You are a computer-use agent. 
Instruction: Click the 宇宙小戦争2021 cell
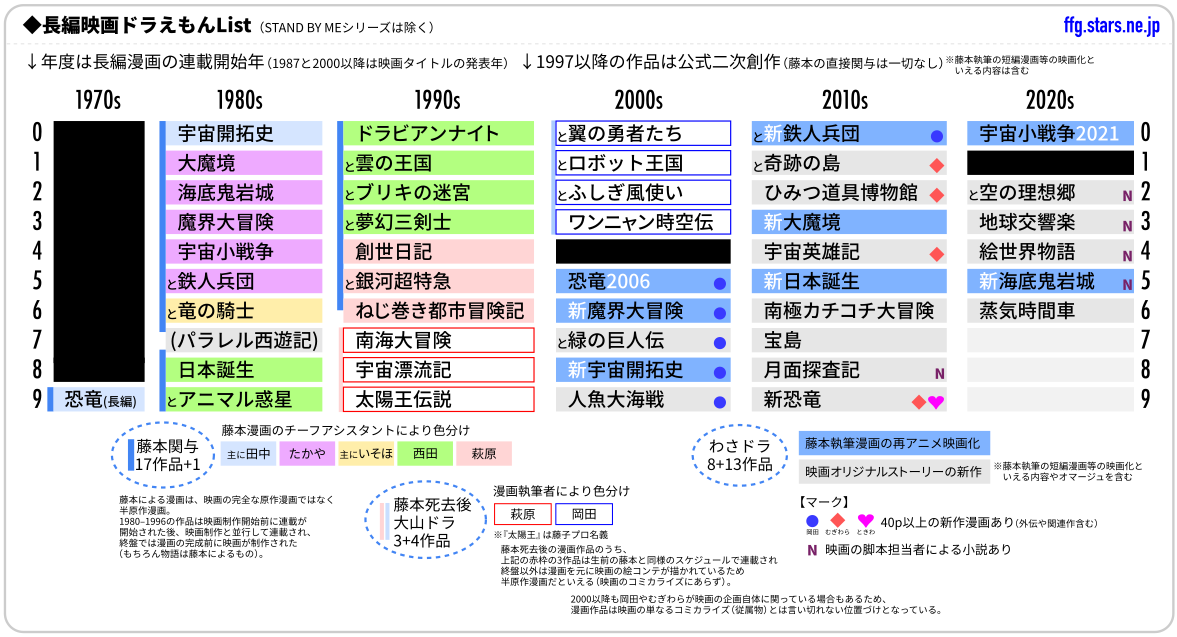[x=1050, y=134]
